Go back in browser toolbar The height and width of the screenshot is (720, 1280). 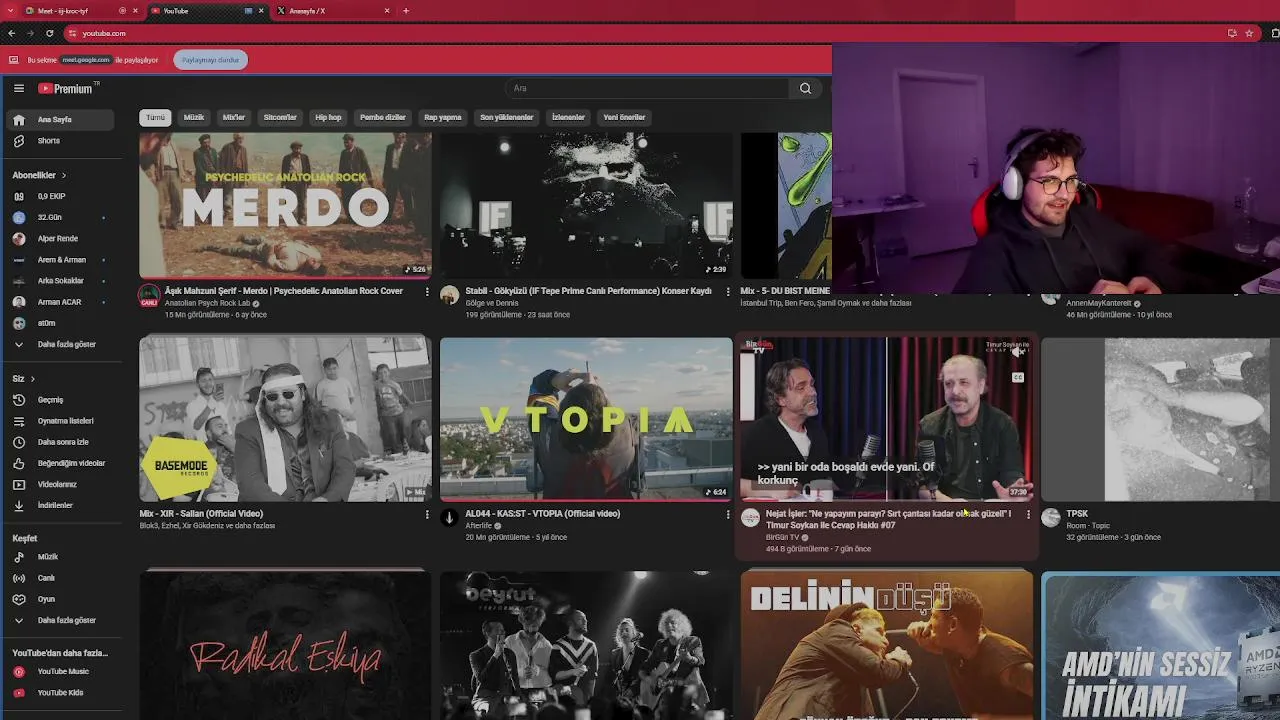11,33
